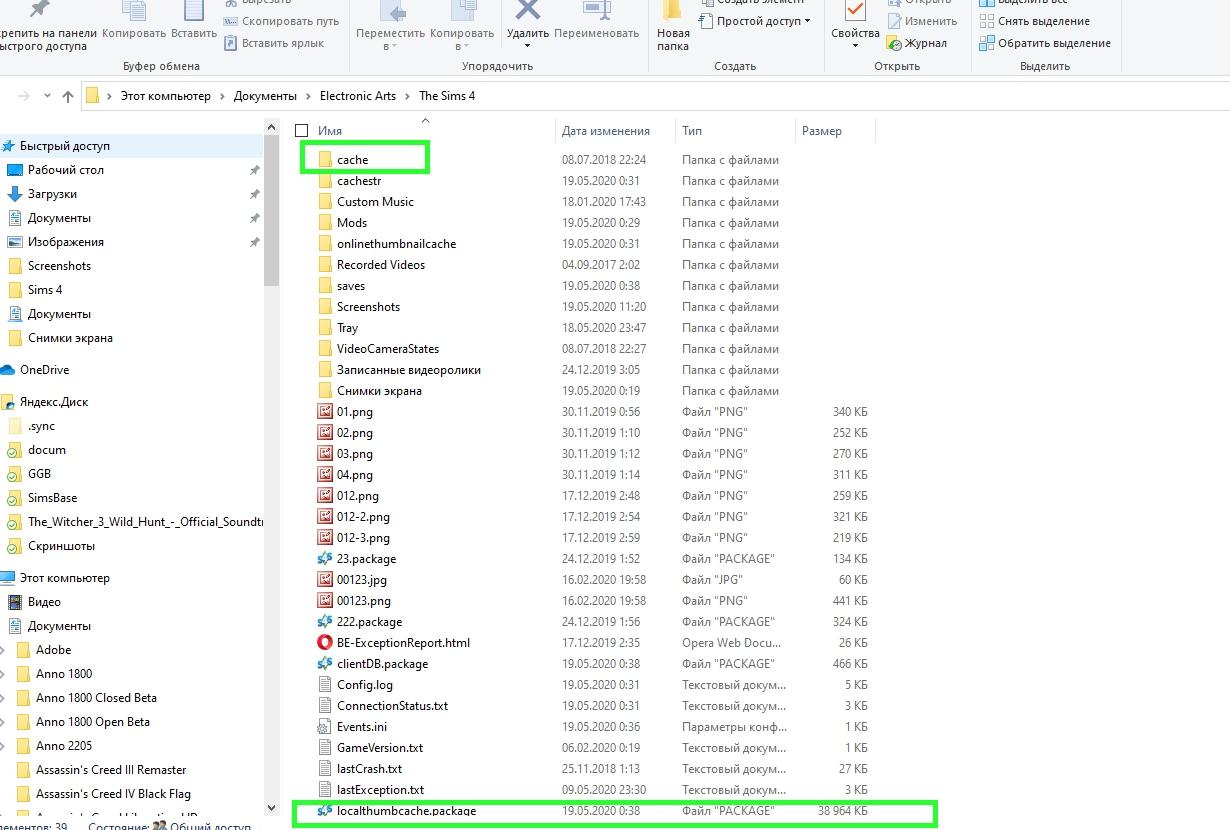Screen dimensions: 1230x830
Task: Click Документы in the address breadcrumb
Action: (265, 96)
